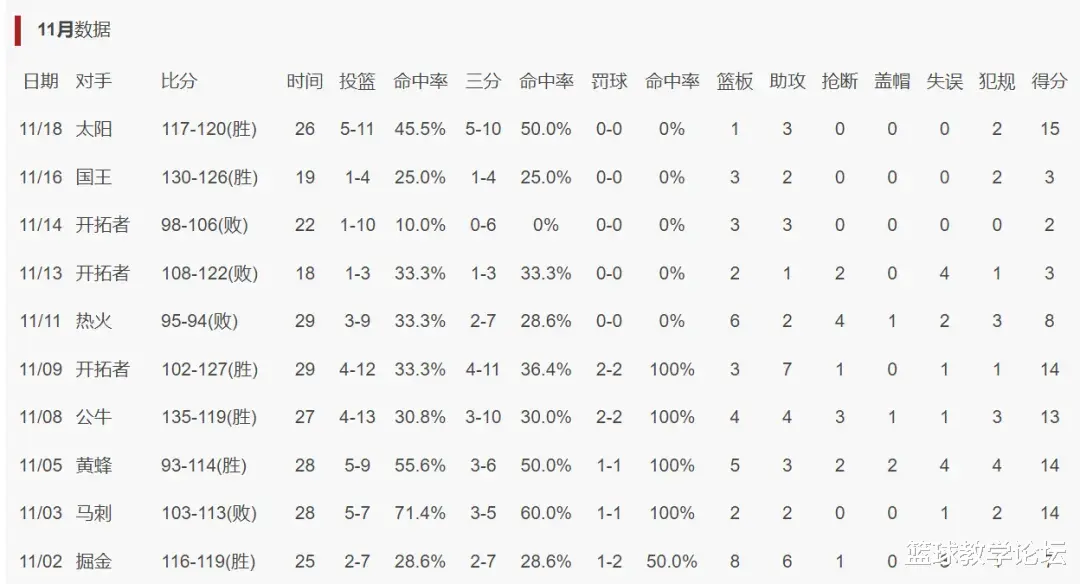Select the 公牛 opponent name
The image size is (1080, 584).
pos(93,417)
